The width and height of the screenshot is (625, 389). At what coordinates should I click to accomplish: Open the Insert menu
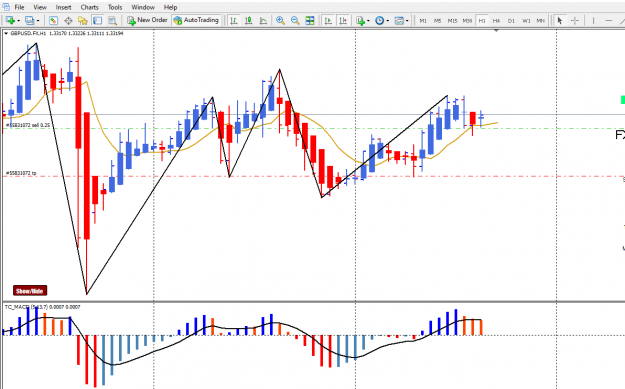[63, 7]
